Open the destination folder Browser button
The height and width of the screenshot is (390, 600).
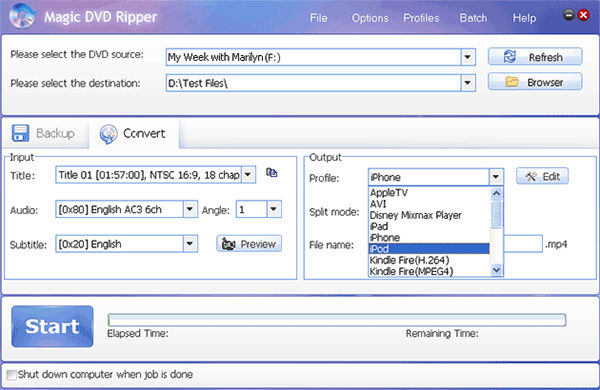click(535, 82)
